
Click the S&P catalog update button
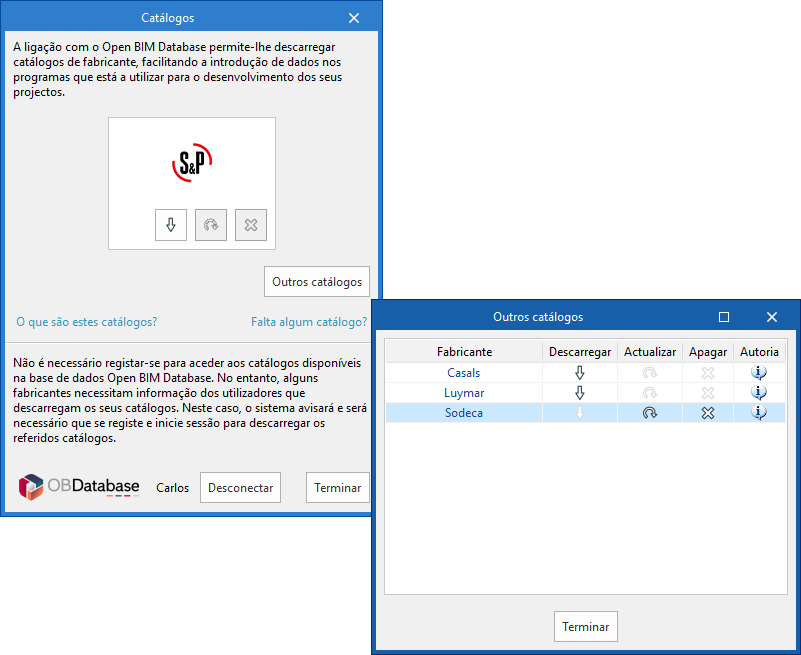click(210, 225)
